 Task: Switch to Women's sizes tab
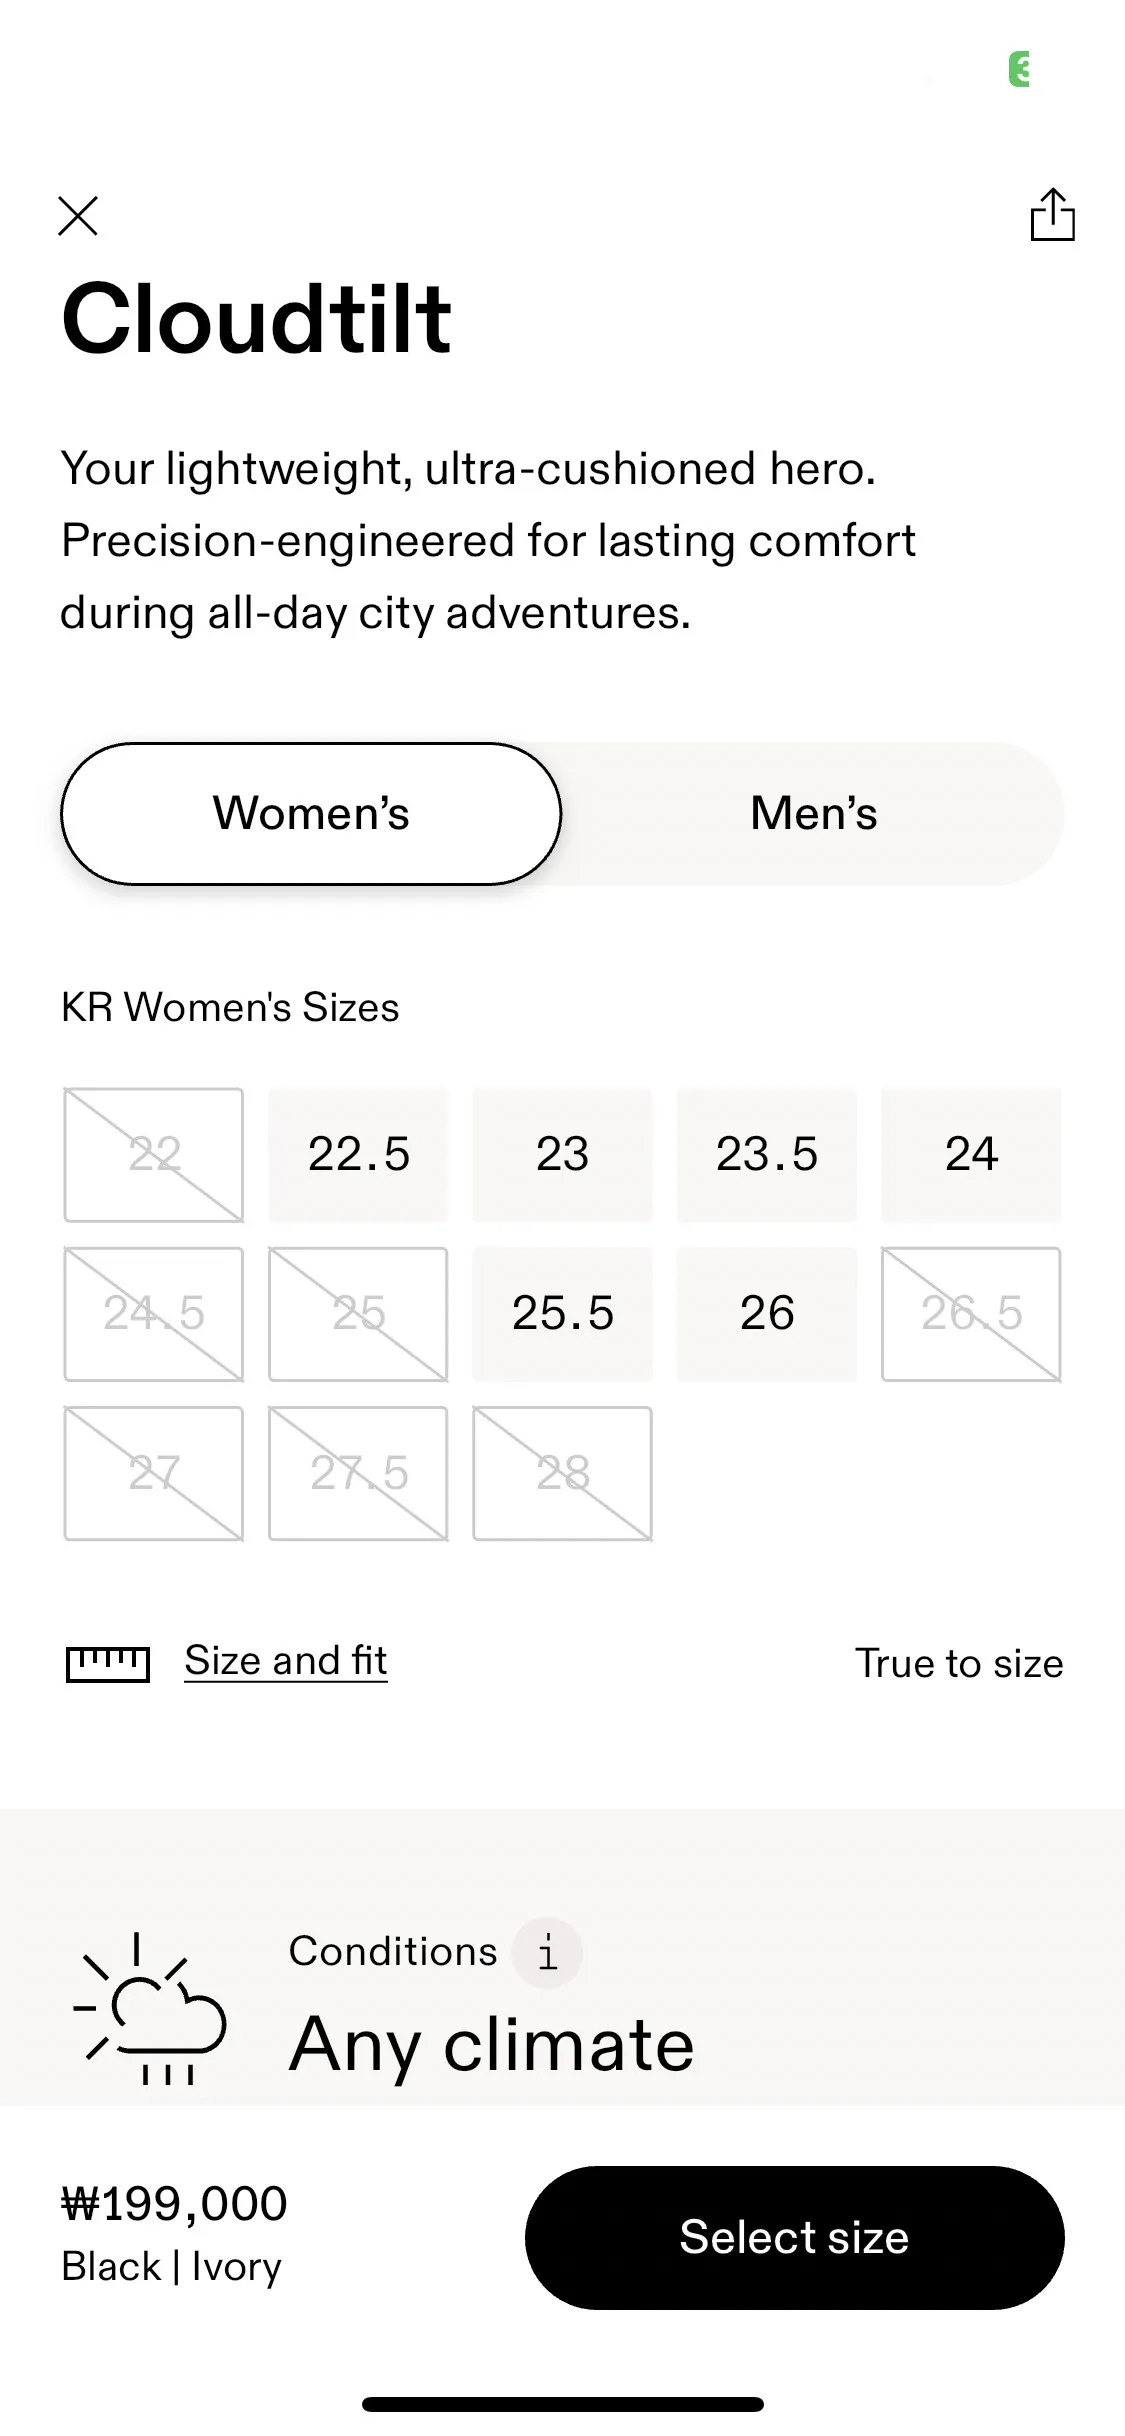tap(311, 814)
